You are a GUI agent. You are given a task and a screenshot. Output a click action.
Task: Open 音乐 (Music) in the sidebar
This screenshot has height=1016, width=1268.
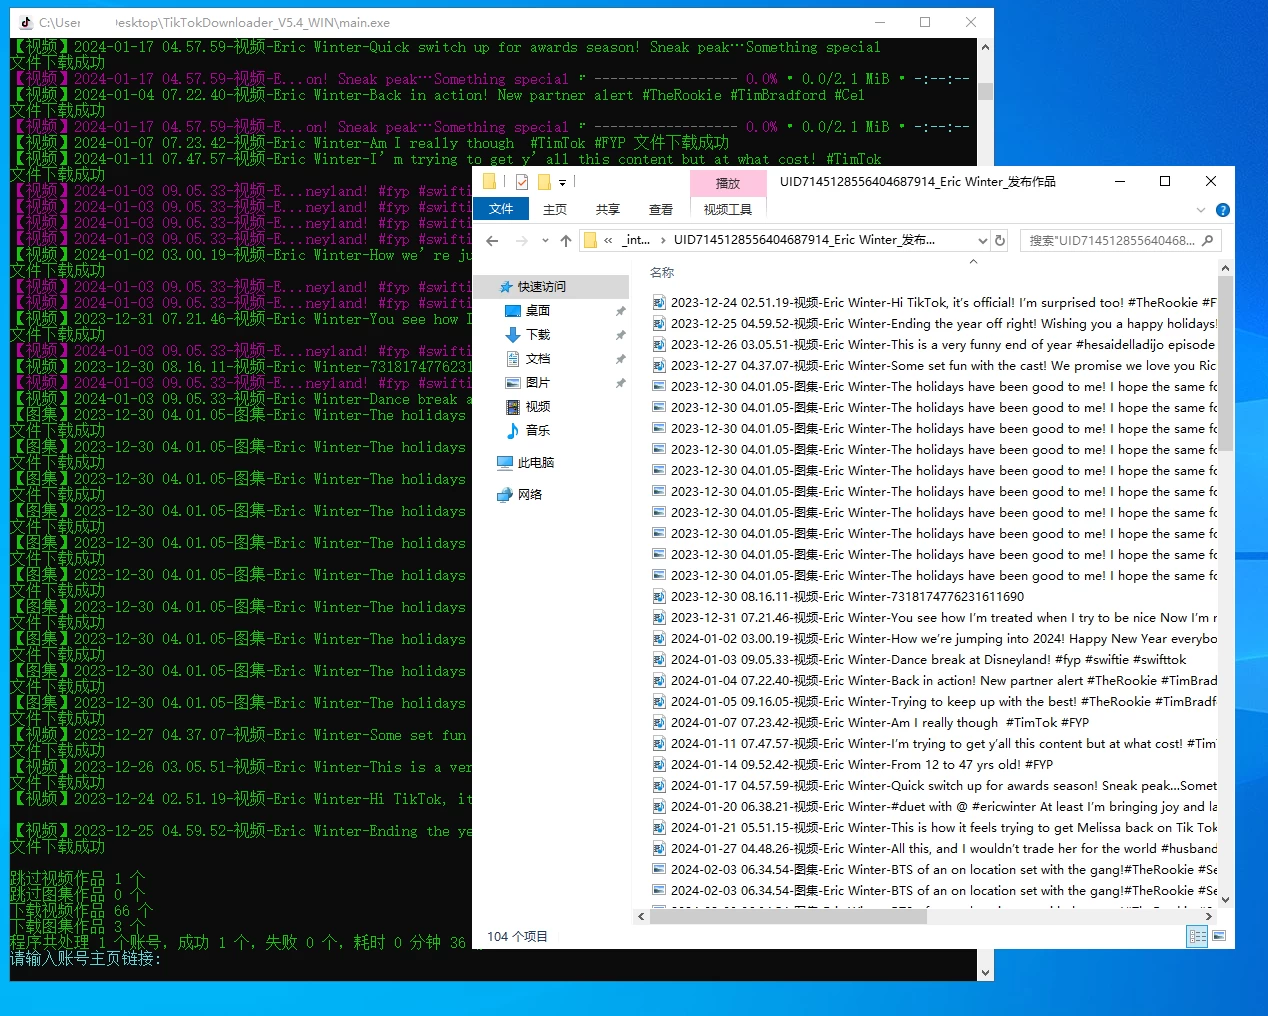(538, 431)
